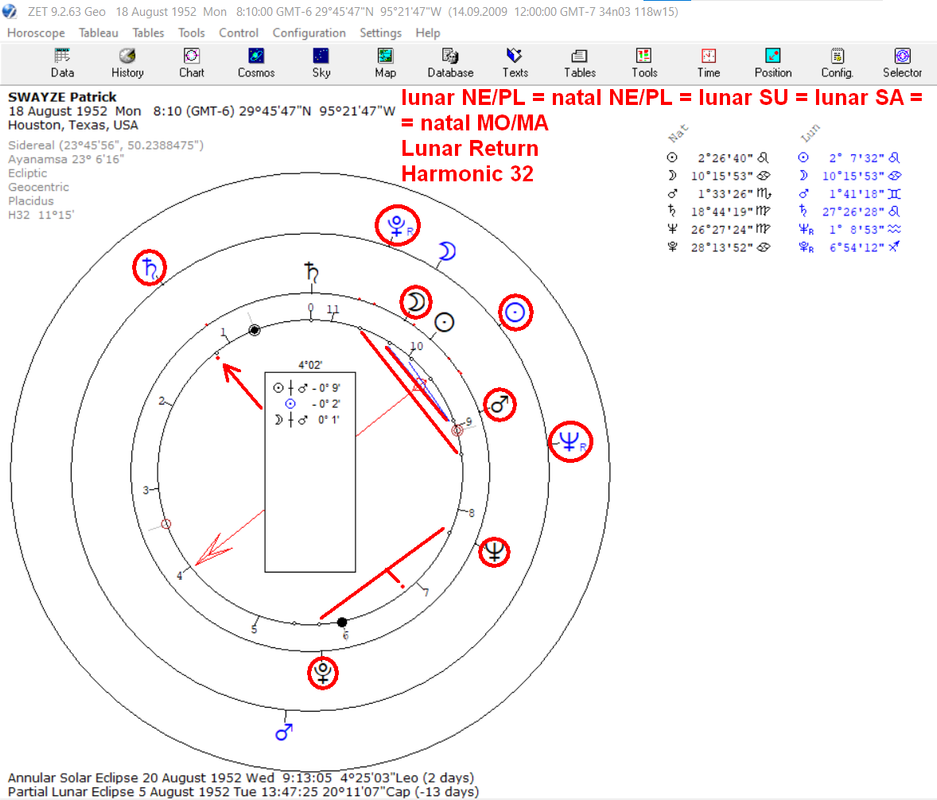This screenshot has width=937, height=800.
Task: Click the black natal Sun glyph near house 10
Action: (444, 323)
